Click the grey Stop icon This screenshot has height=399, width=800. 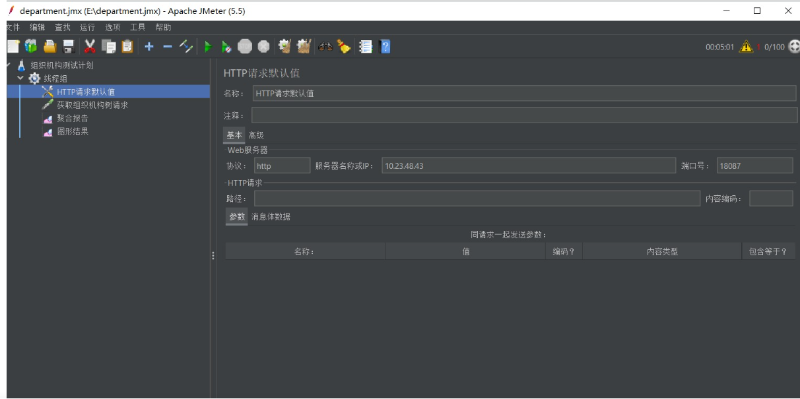245,46
